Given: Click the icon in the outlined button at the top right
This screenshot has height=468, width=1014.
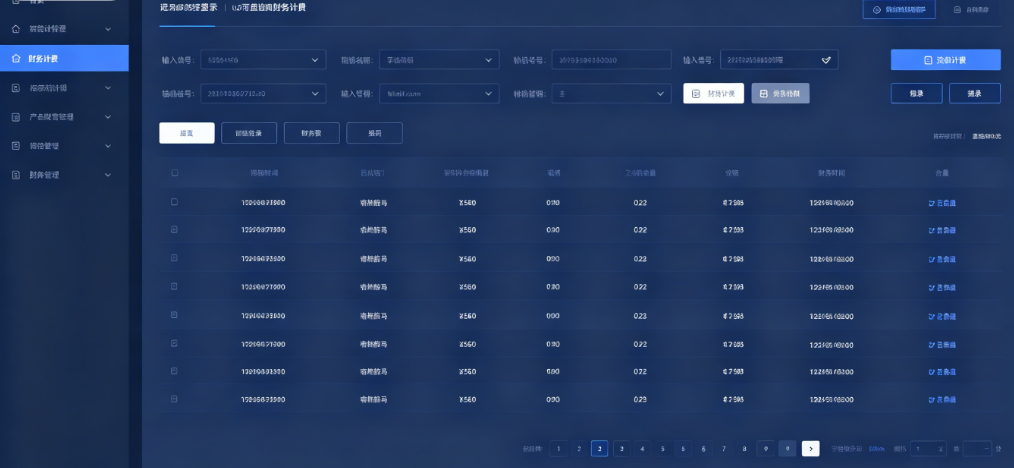Looking at the screenshot, I should [x=877, y=10].
